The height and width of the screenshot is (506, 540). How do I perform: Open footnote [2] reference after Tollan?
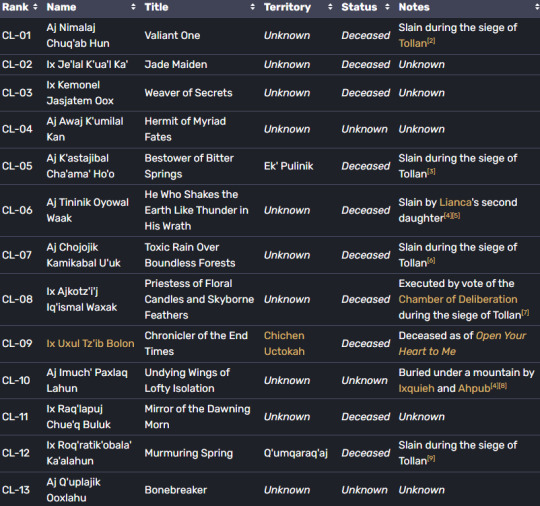431,41
